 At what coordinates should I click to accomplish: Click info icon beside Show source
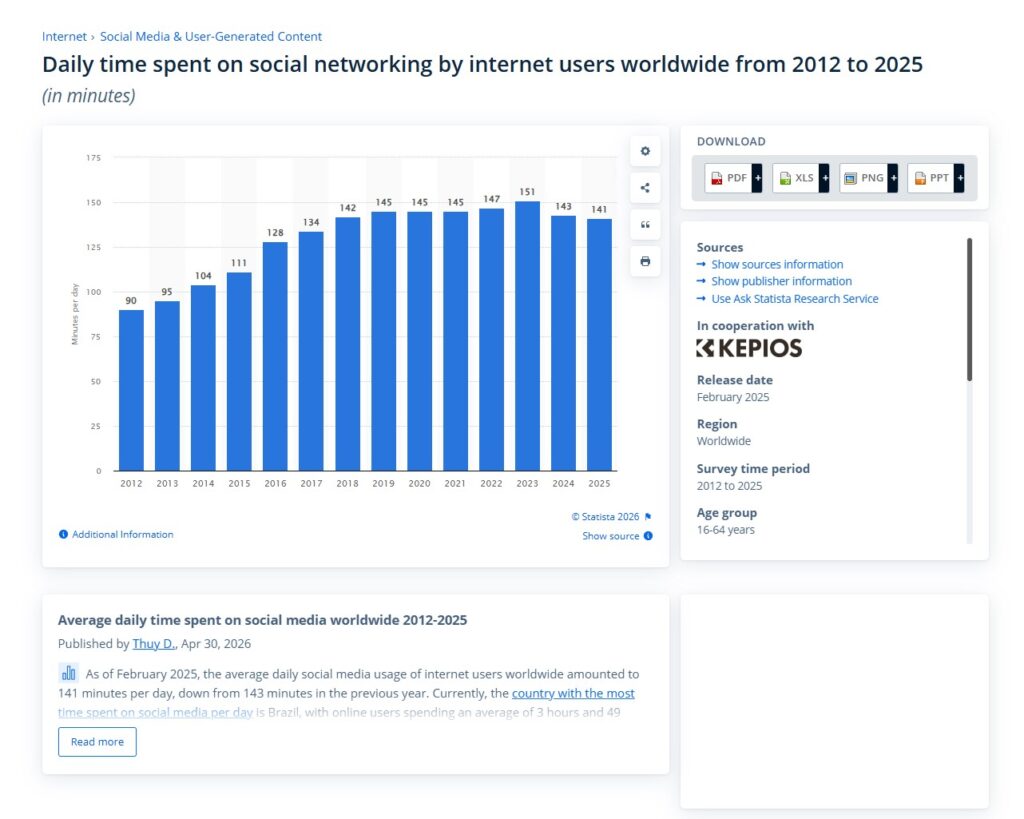coord(648,536)
